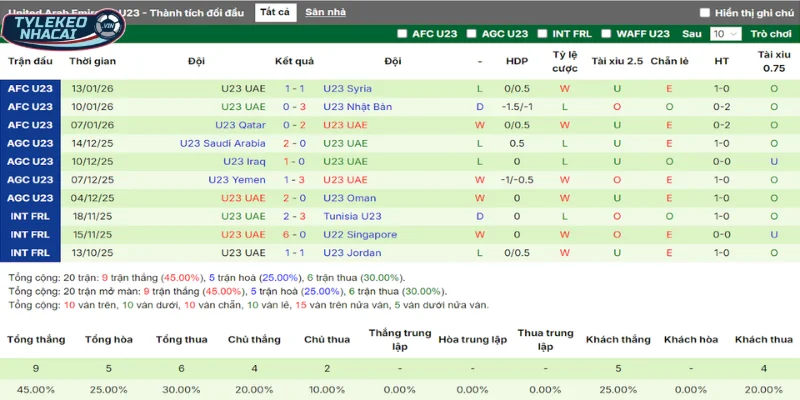
Task: Click the U23 Syria team link
Action: [347, 88]
